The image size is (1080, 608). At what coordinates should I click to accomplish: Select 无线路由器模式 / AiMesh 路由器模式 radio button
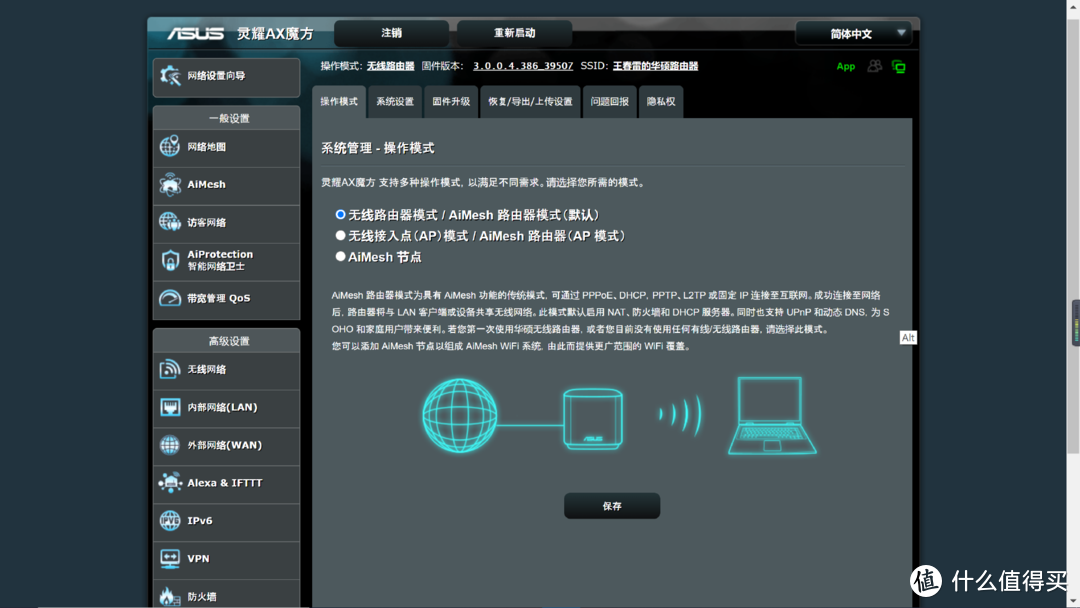tap(341, 214)
